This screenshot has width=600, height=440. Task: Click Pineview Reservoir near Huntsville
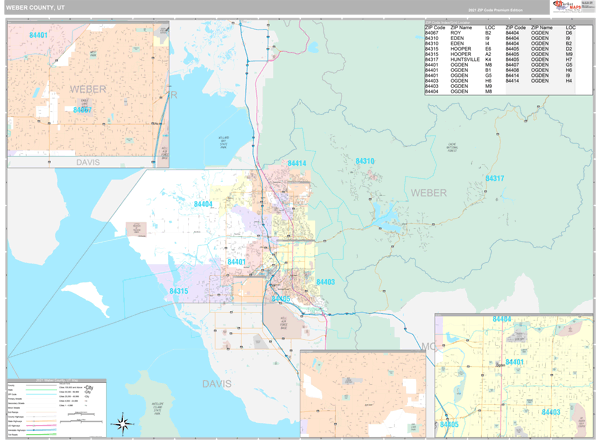[387, 218]
